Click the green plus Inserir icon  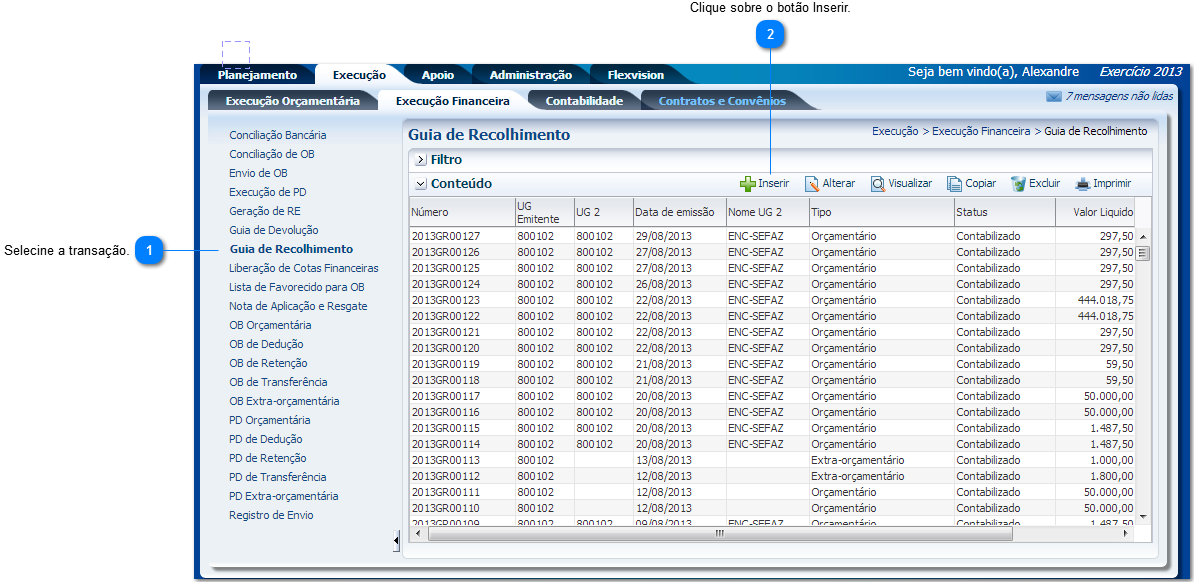click(x=747, y=184)
